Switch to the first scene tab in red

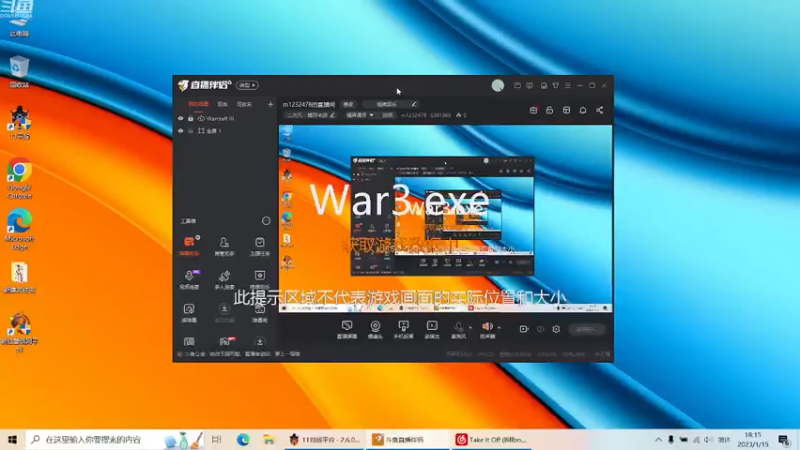coord(198,104)
